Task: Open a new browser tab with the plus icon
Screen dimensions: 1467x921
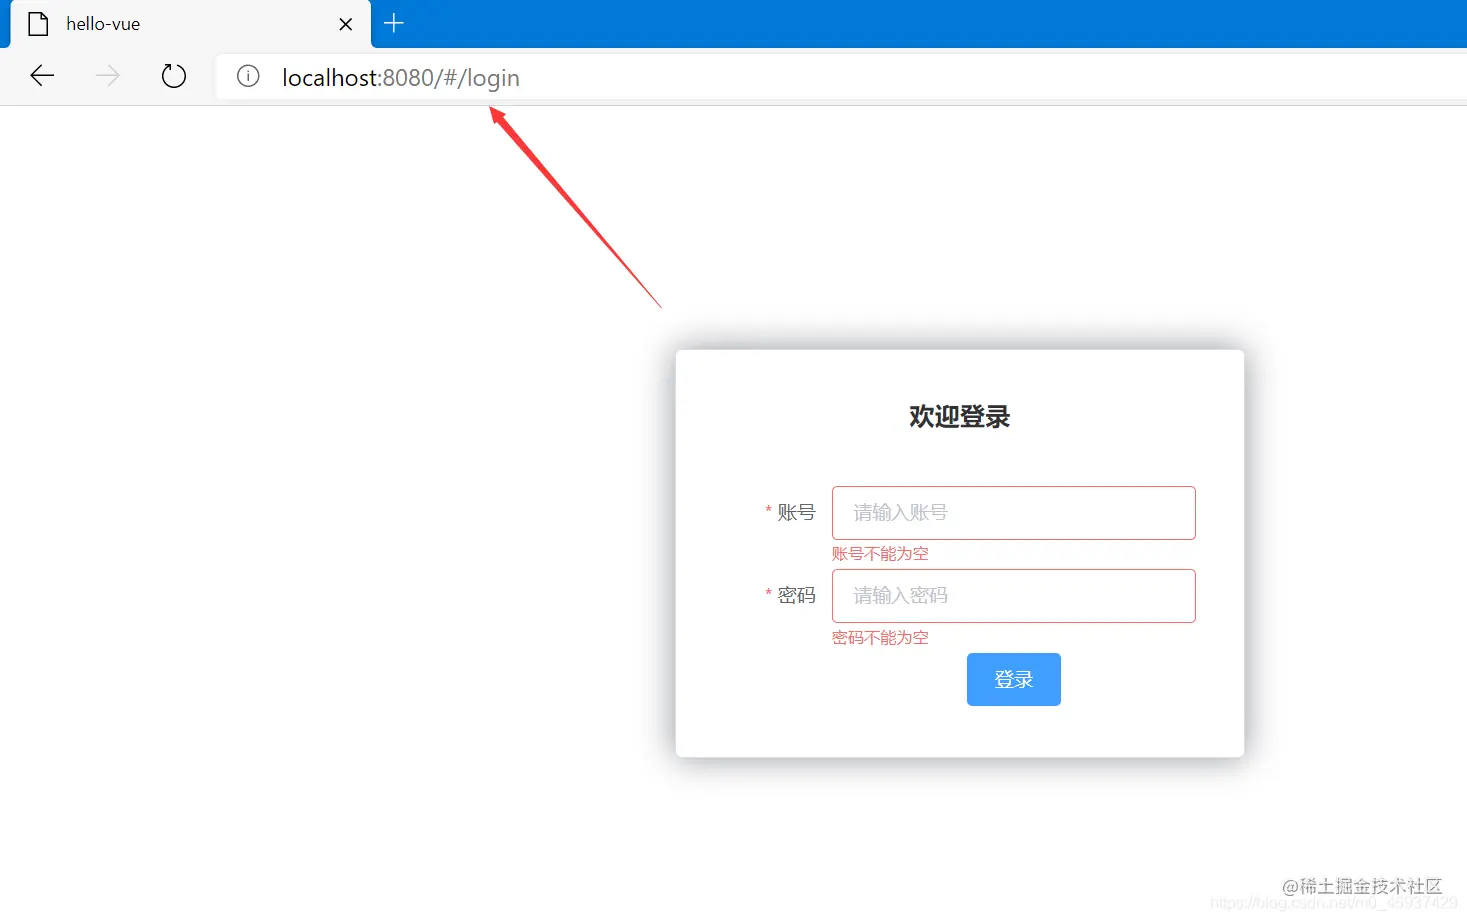Action: pos(393,22)
